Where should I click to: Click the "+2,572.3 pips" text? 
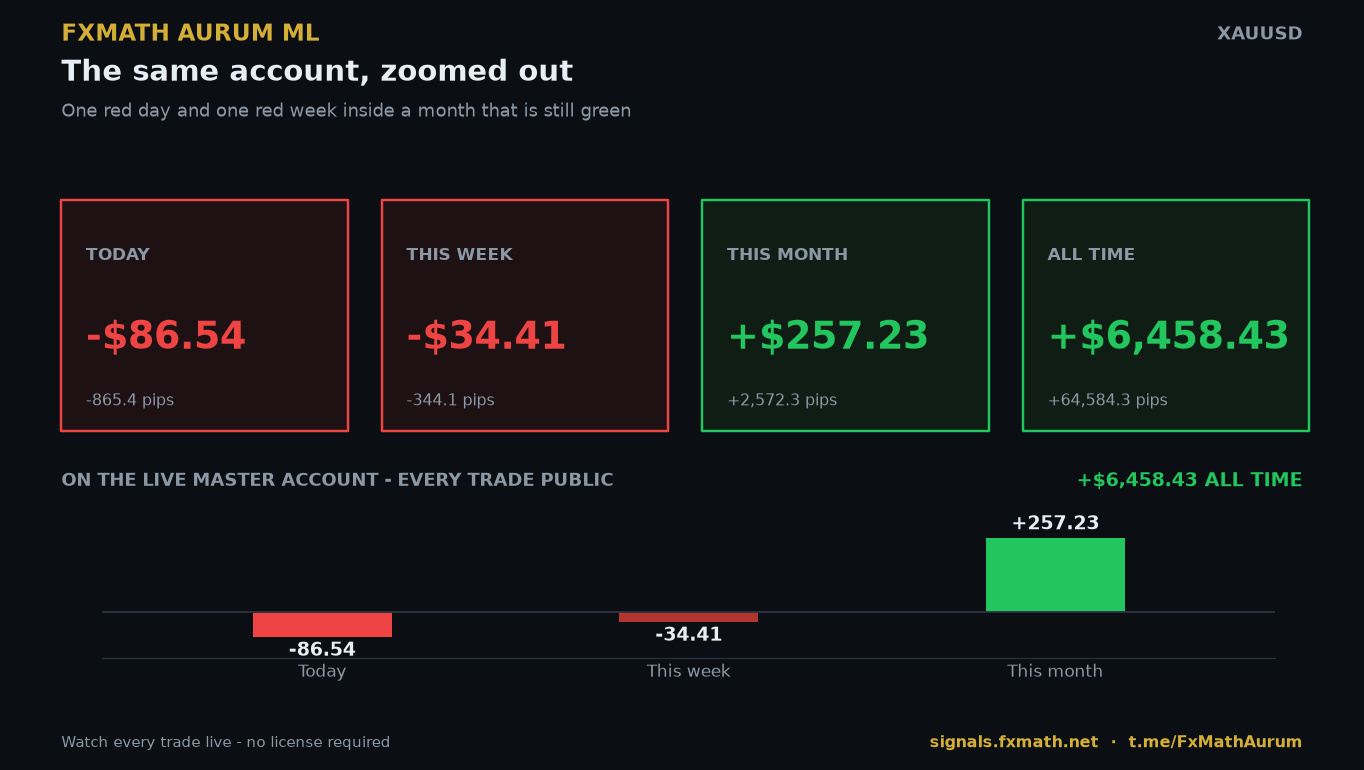pyautogui.click(x=782, y=400)
